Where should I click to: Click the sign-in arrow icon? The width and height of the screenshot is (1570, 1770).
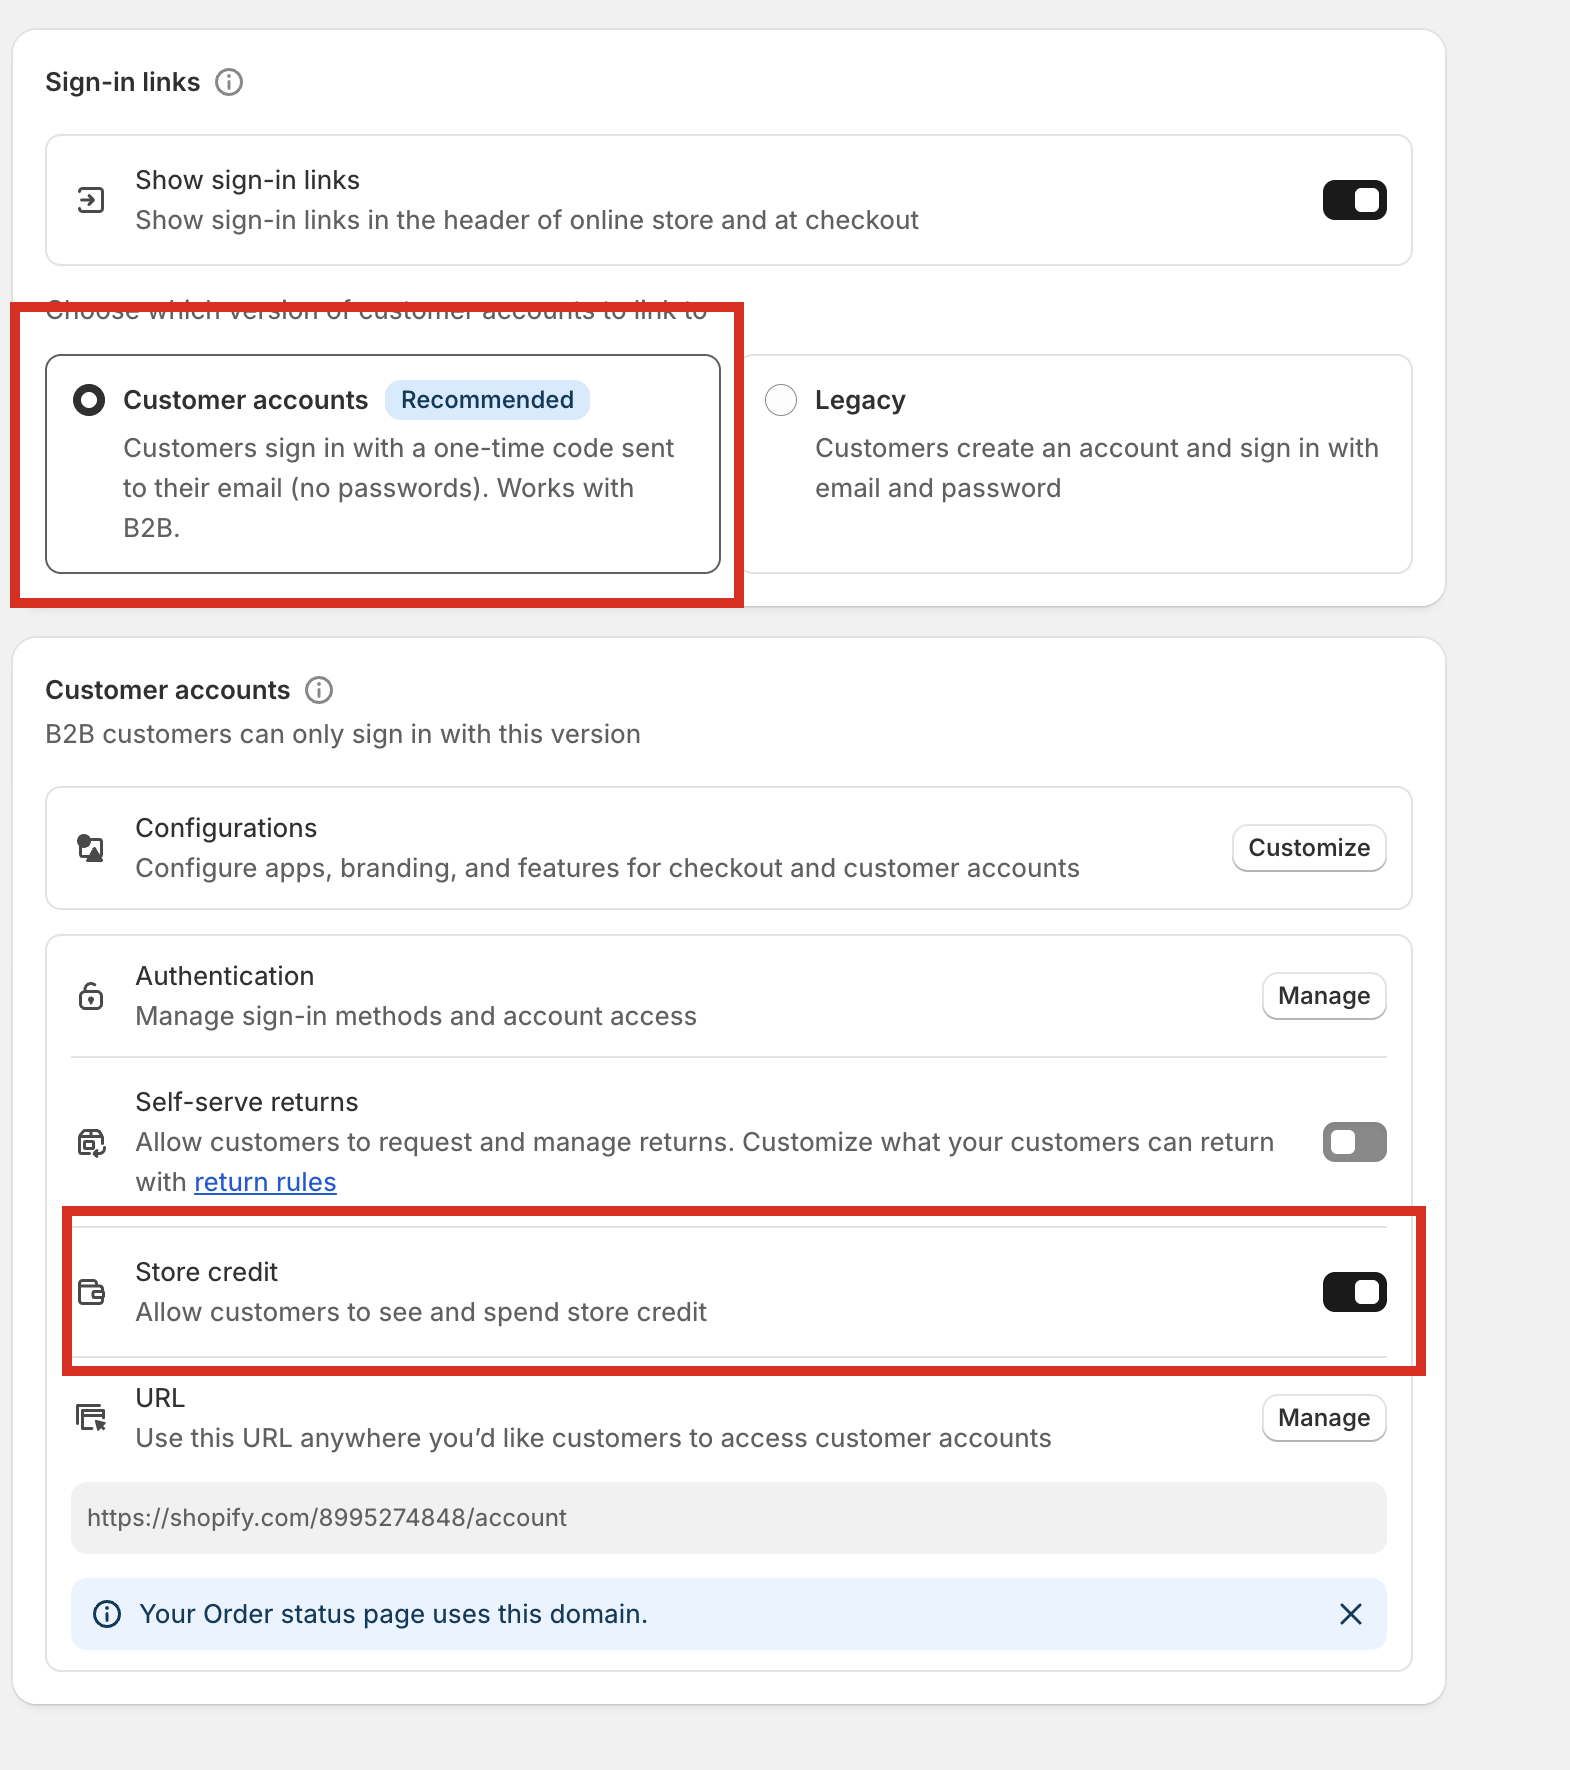pyautogui.click(x=91, y=200)
